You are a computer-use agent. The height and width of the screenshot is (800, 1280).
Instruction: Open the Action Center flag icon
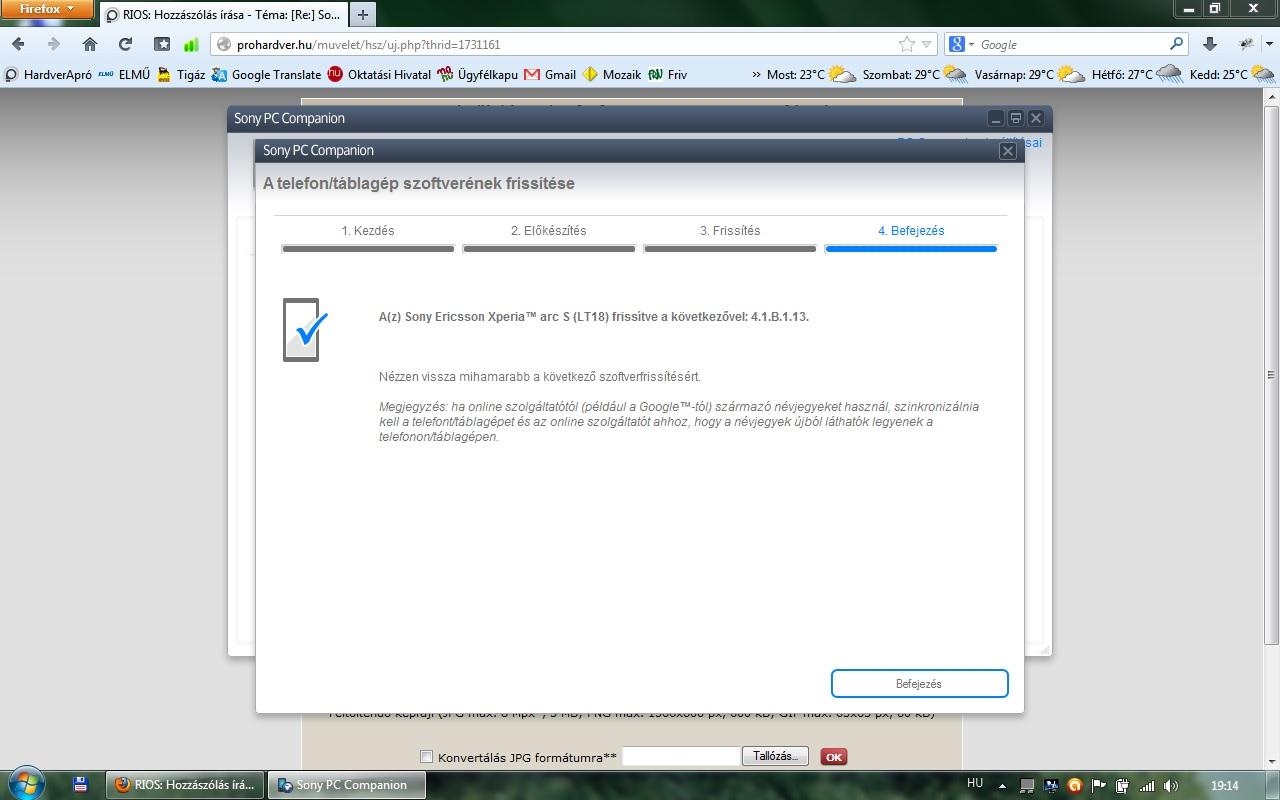(1099, 786)
